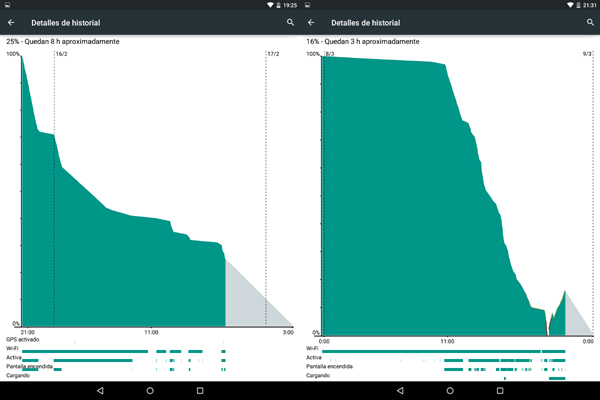
Task: Tap the notification icon in left status bar
Action: [8, 5]
